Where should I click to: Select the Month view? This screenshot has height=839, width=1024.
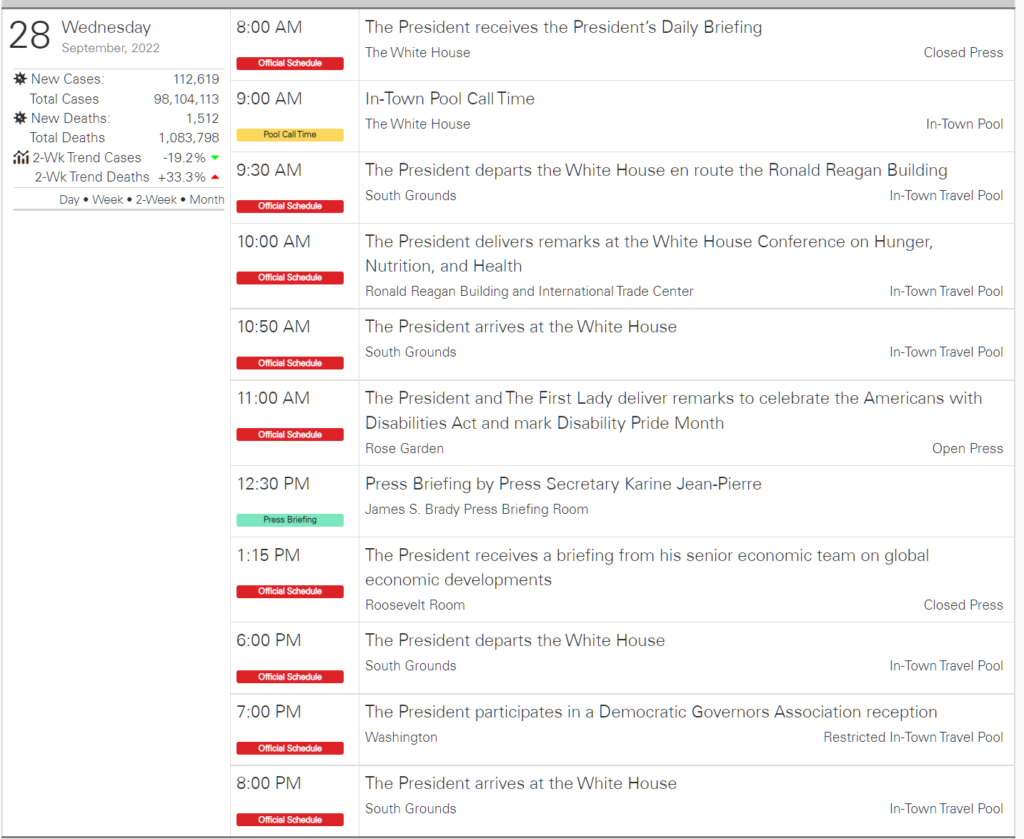tap(207, 199)
